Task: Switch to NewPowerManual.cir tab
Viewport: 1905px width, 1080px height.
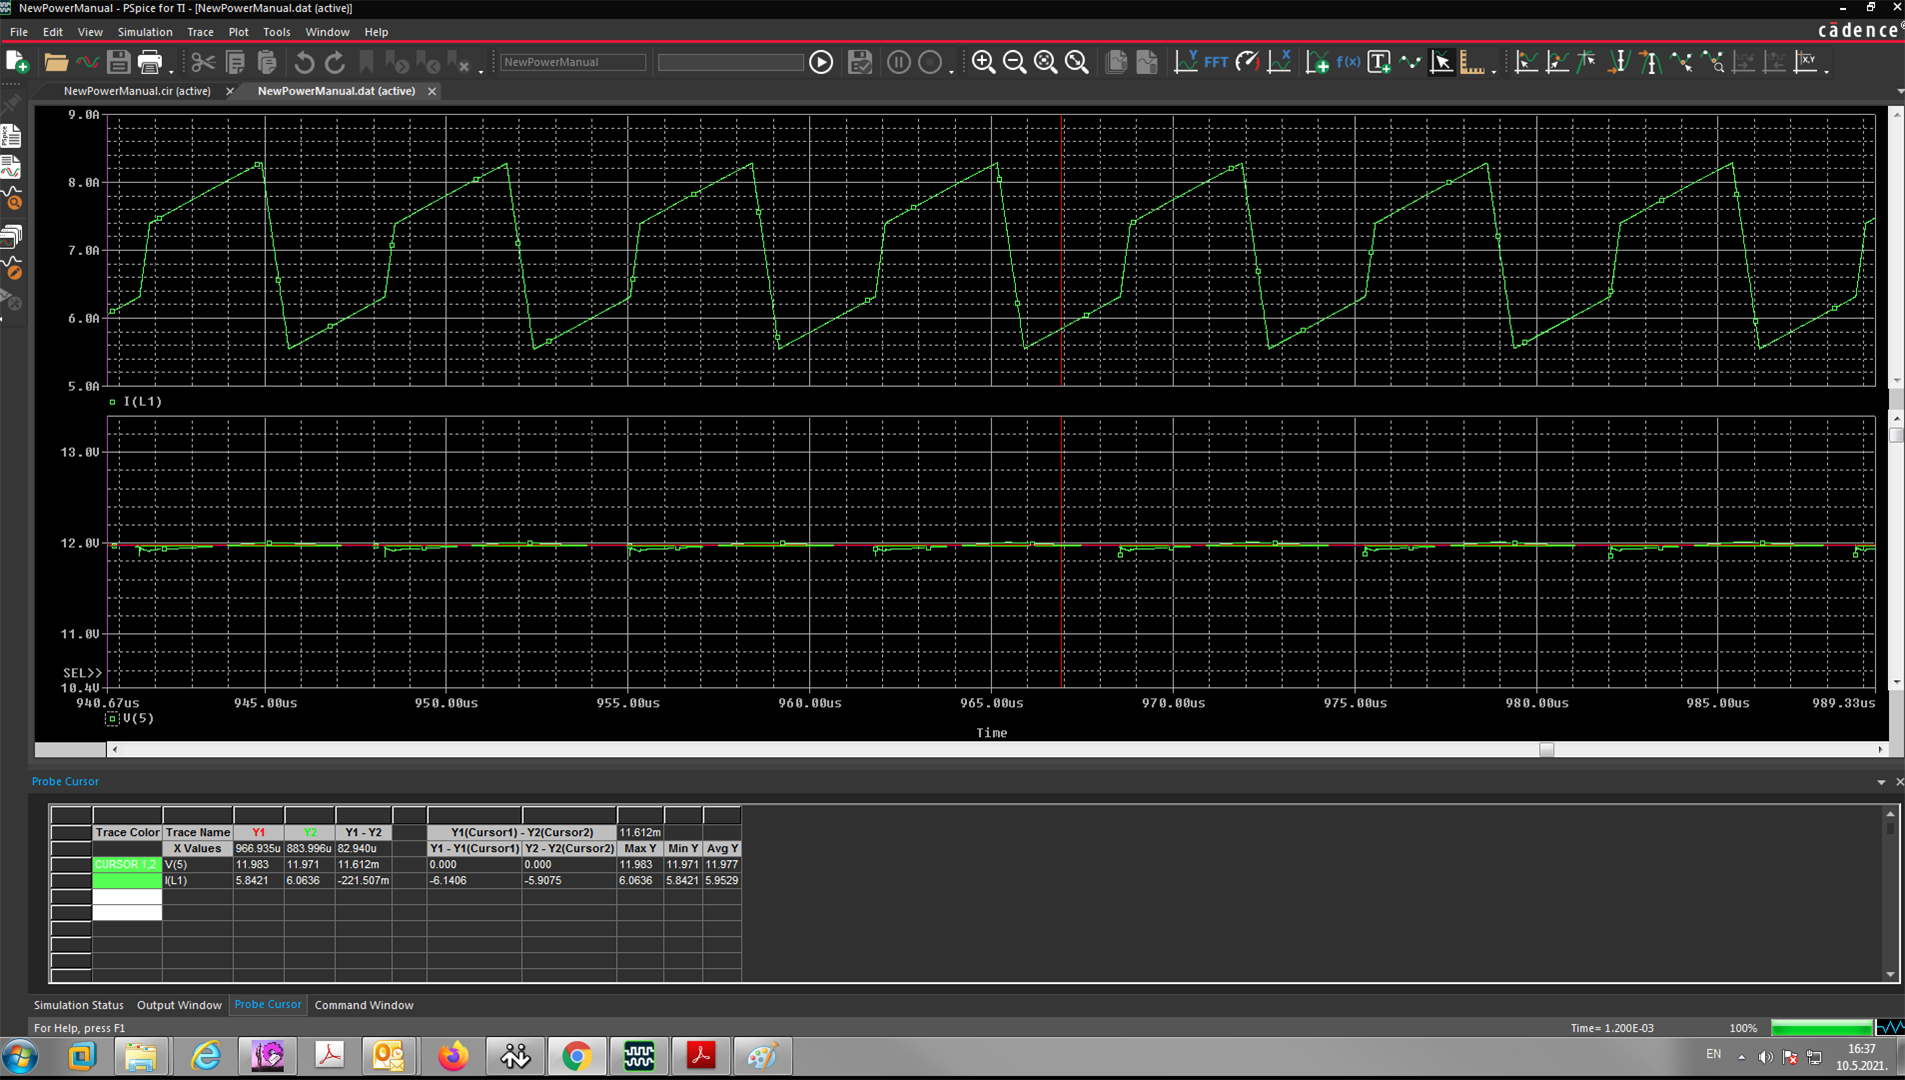Action: click(137, 91)
